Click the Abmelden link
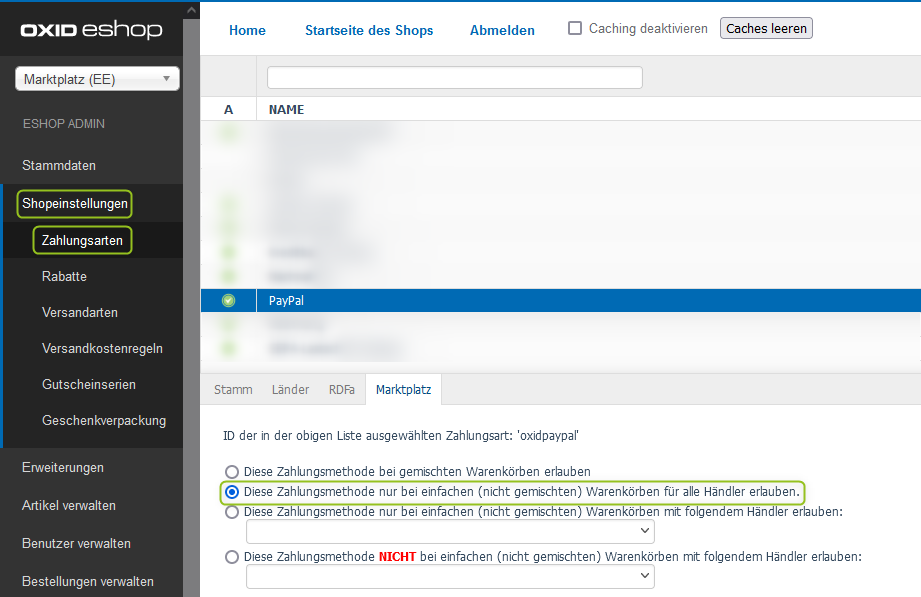The height and width of the screenshot is (597, 921). 502,31
